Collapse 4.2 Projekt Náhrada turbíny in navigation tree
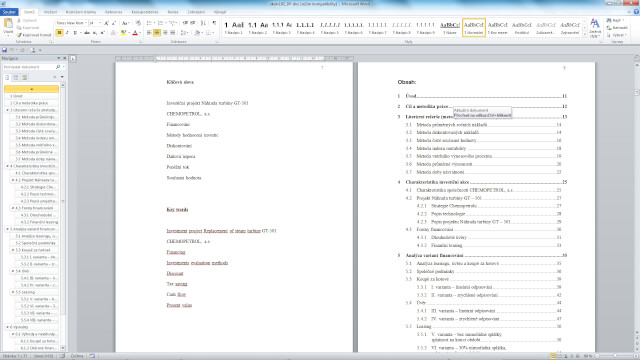The width and height of the screenshot is (640, 360). (x=13, y=180)
